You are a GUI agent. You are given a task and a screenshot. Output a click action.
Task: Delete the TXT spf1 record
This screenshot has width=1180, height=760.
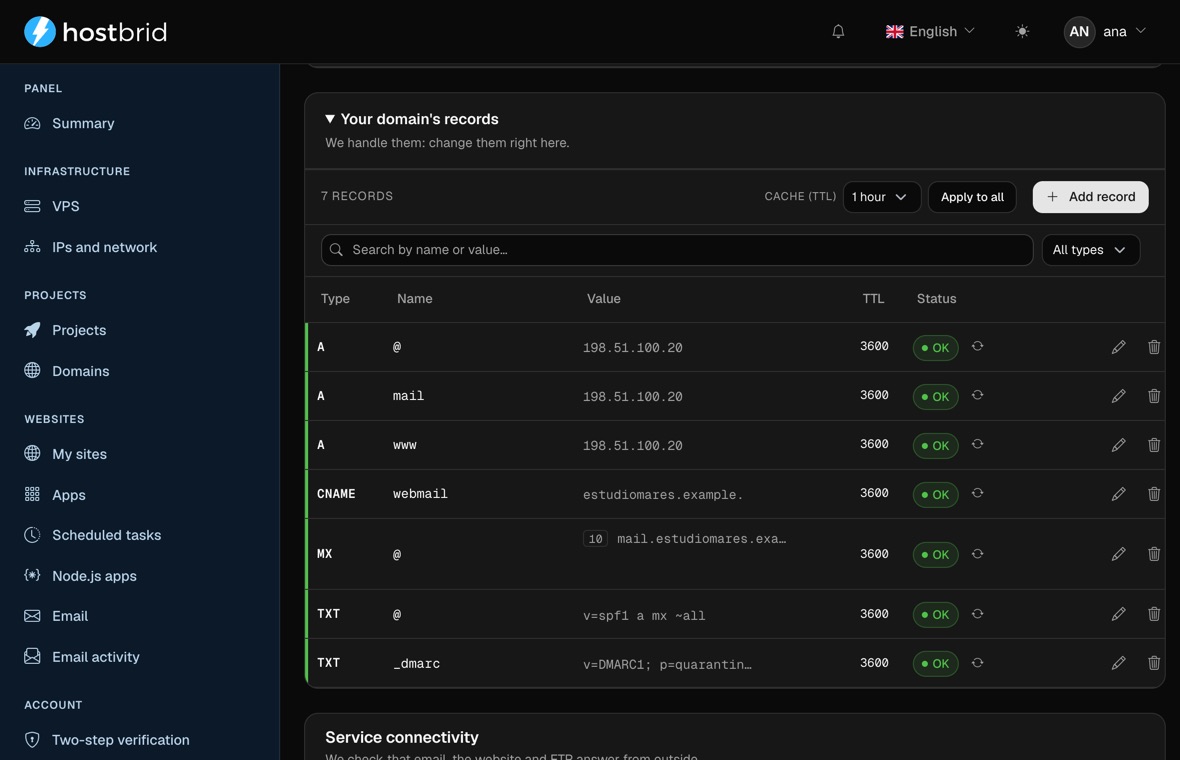(1154, 614)
